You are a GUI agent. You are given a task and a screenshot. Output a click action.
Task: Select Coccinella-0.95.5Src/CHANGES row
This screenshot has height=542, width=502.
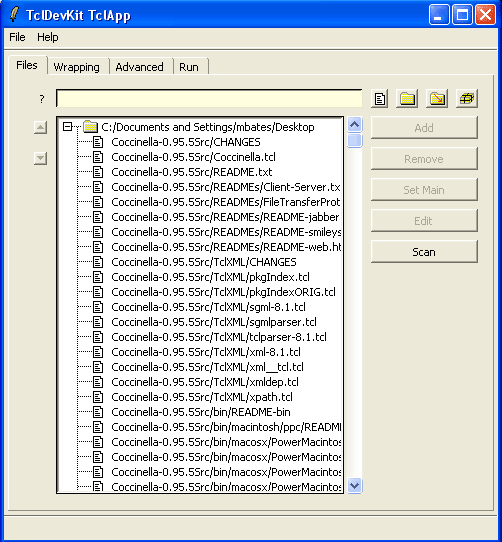(186, 142)
